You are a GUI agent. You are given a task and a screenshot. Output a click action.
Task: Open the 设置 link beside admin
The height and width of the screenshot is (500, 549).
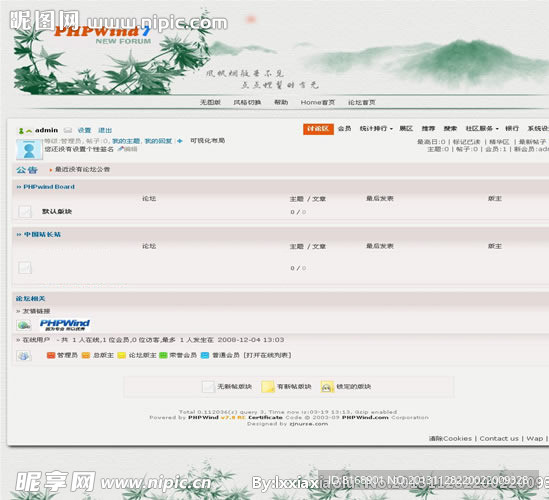[84, 130]
